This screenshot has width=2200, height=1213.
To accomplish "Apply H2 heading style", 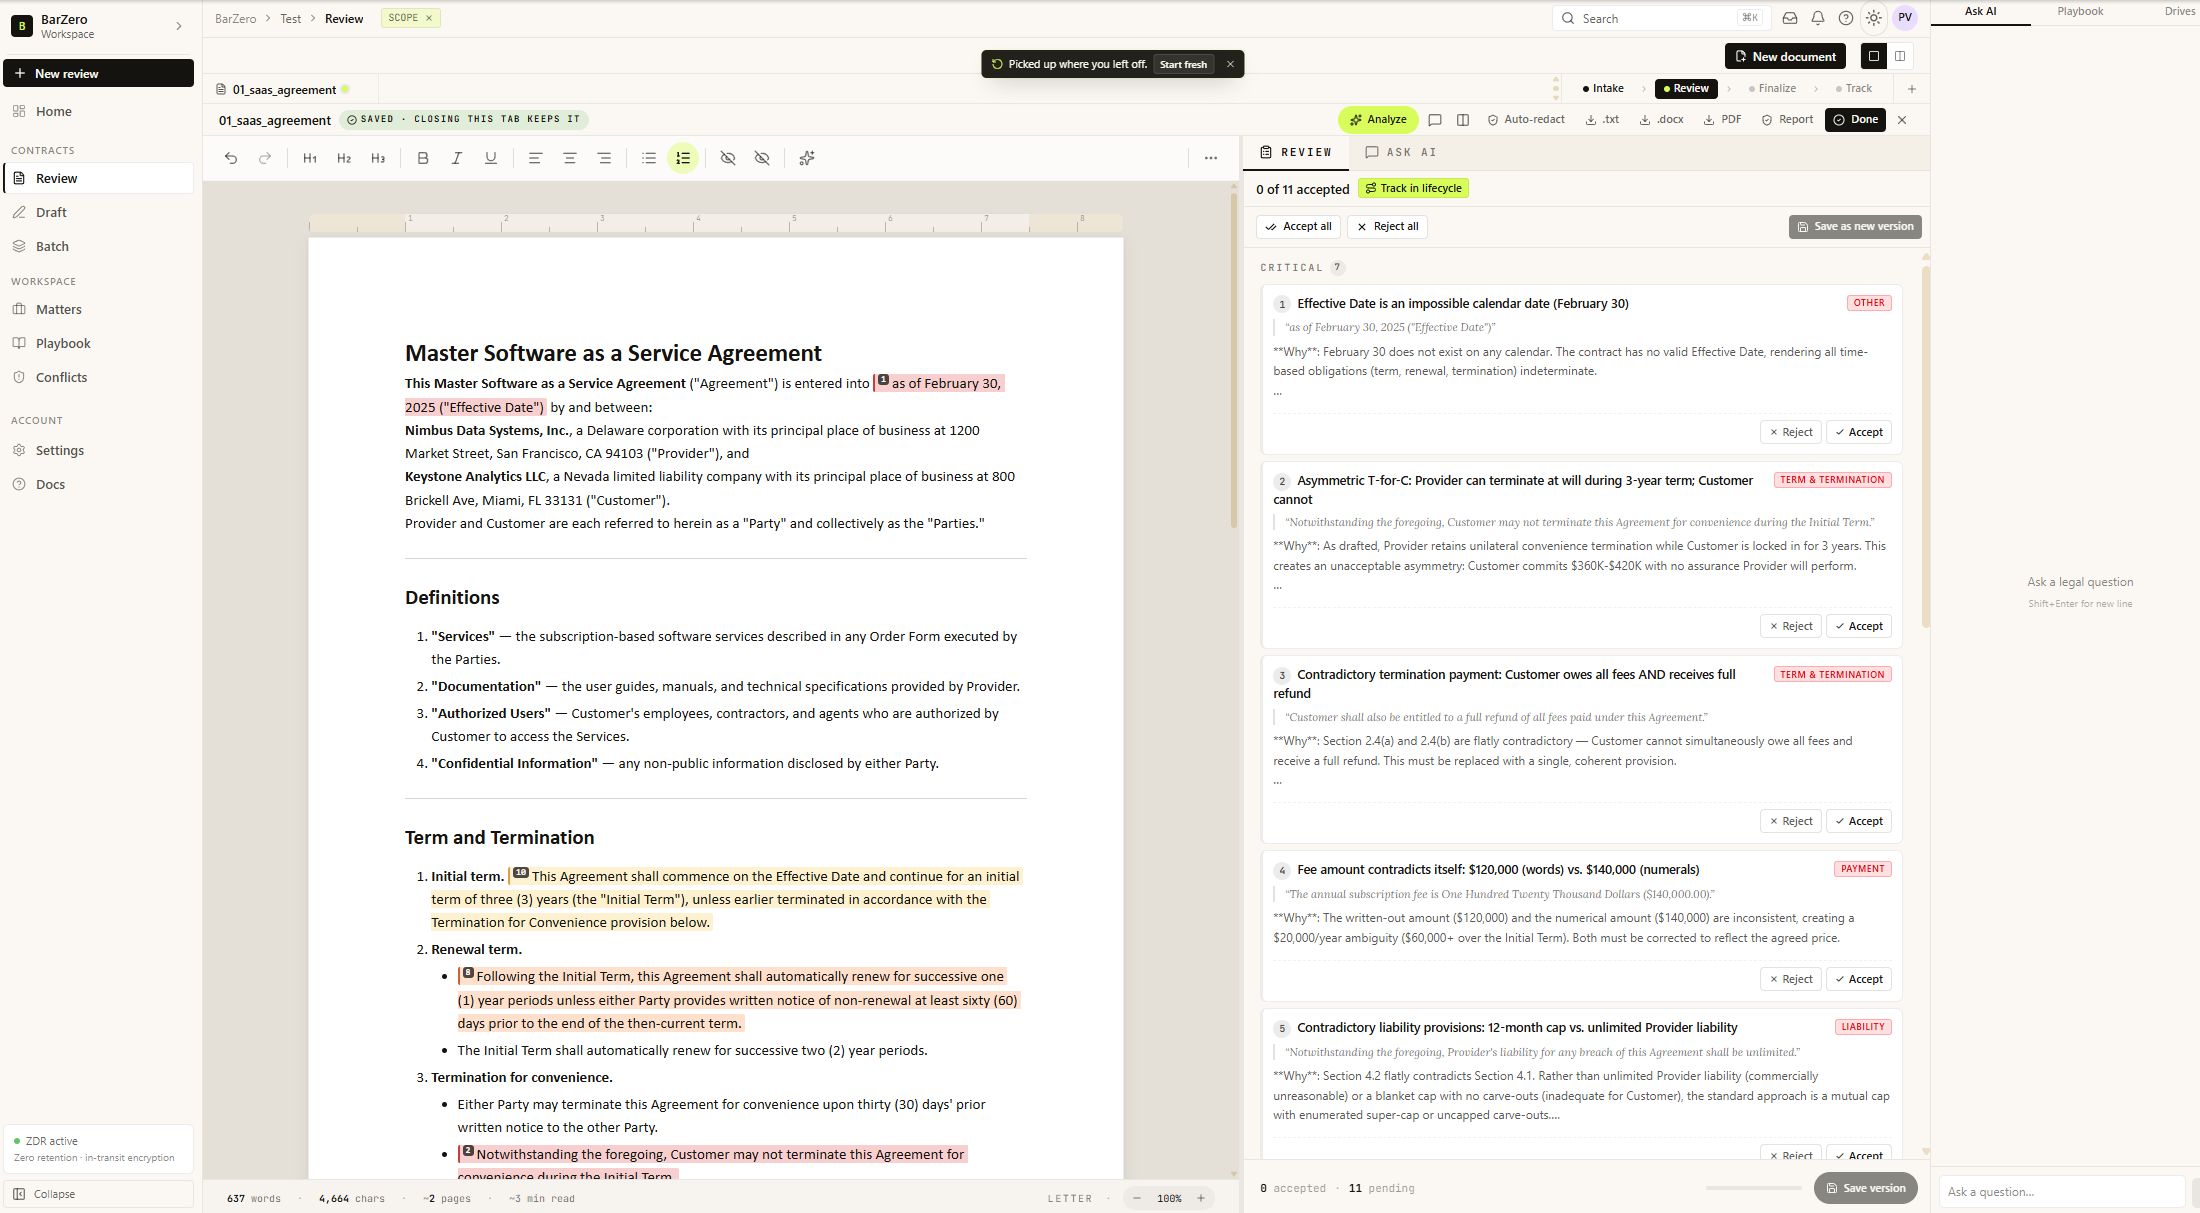I will 344,158.
